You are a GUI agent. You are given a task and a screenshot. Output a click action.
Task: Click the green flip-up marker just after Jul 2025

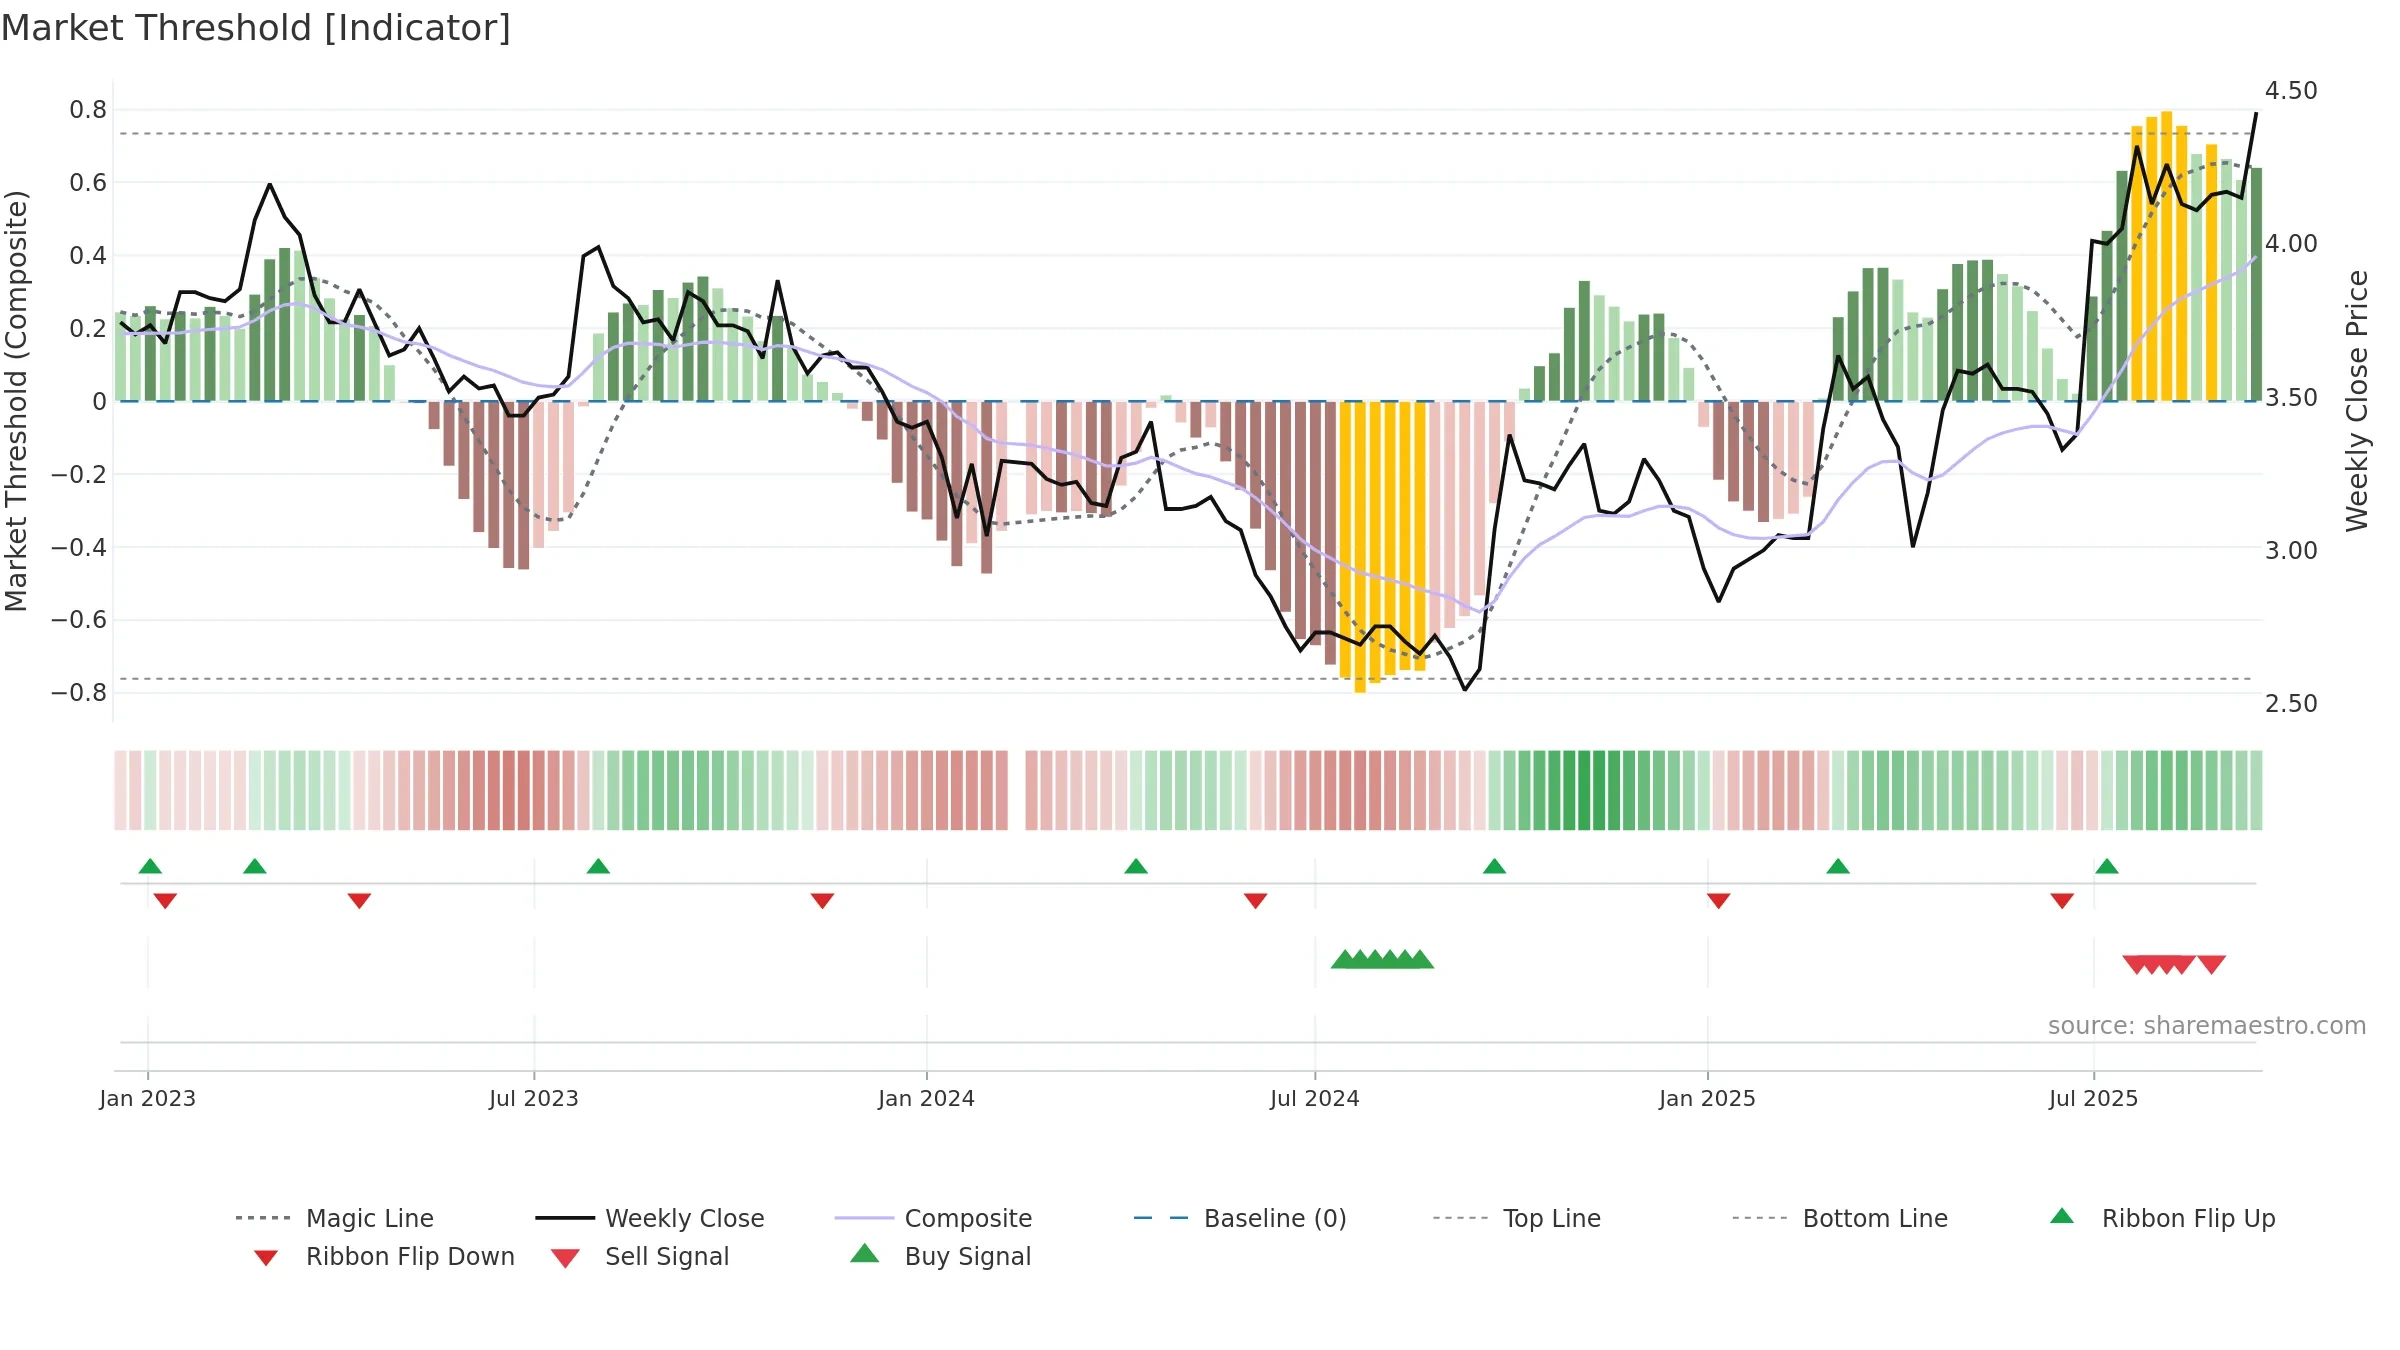pyautogui.click(x=2107, y=866)
